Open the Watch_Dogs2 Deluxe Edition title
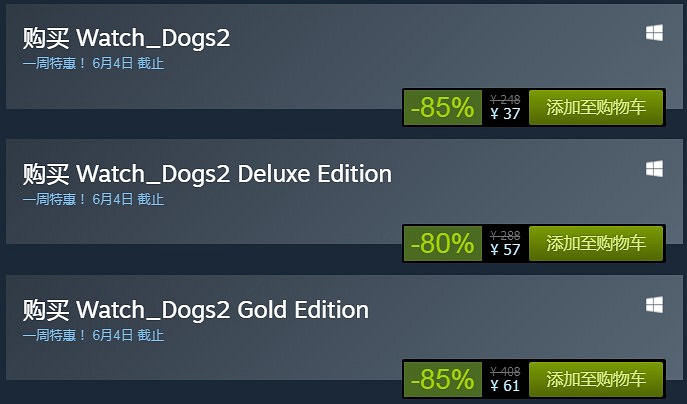This screenshot has height=404, width=687. (x=207, y=174)
